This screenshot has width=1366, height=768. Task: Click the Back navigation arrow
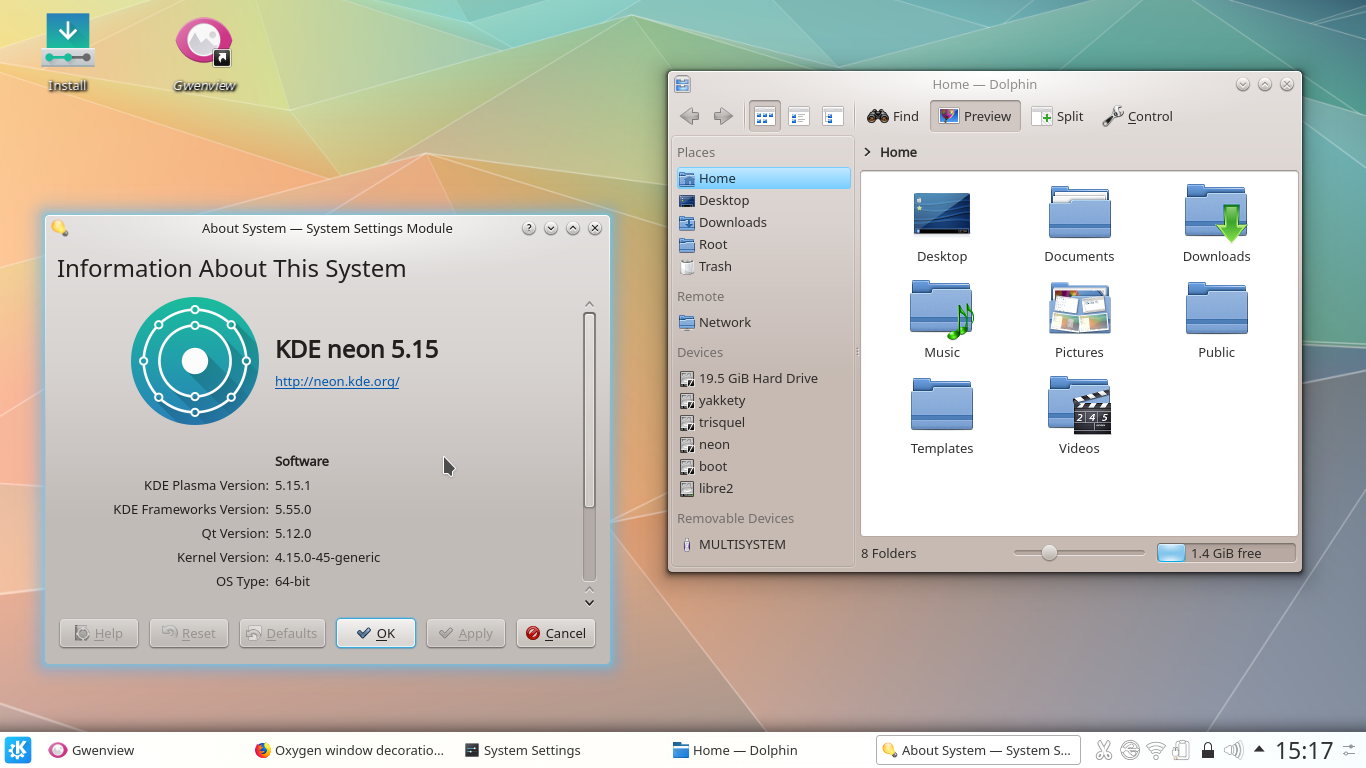pyautogui.click(x=689, y=116)
